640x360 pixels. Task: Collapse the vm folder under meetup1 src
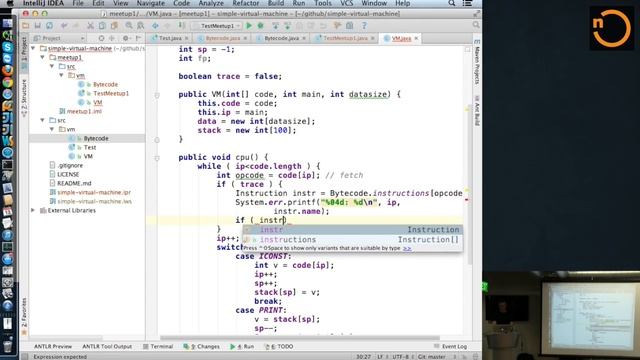point(61,75)
